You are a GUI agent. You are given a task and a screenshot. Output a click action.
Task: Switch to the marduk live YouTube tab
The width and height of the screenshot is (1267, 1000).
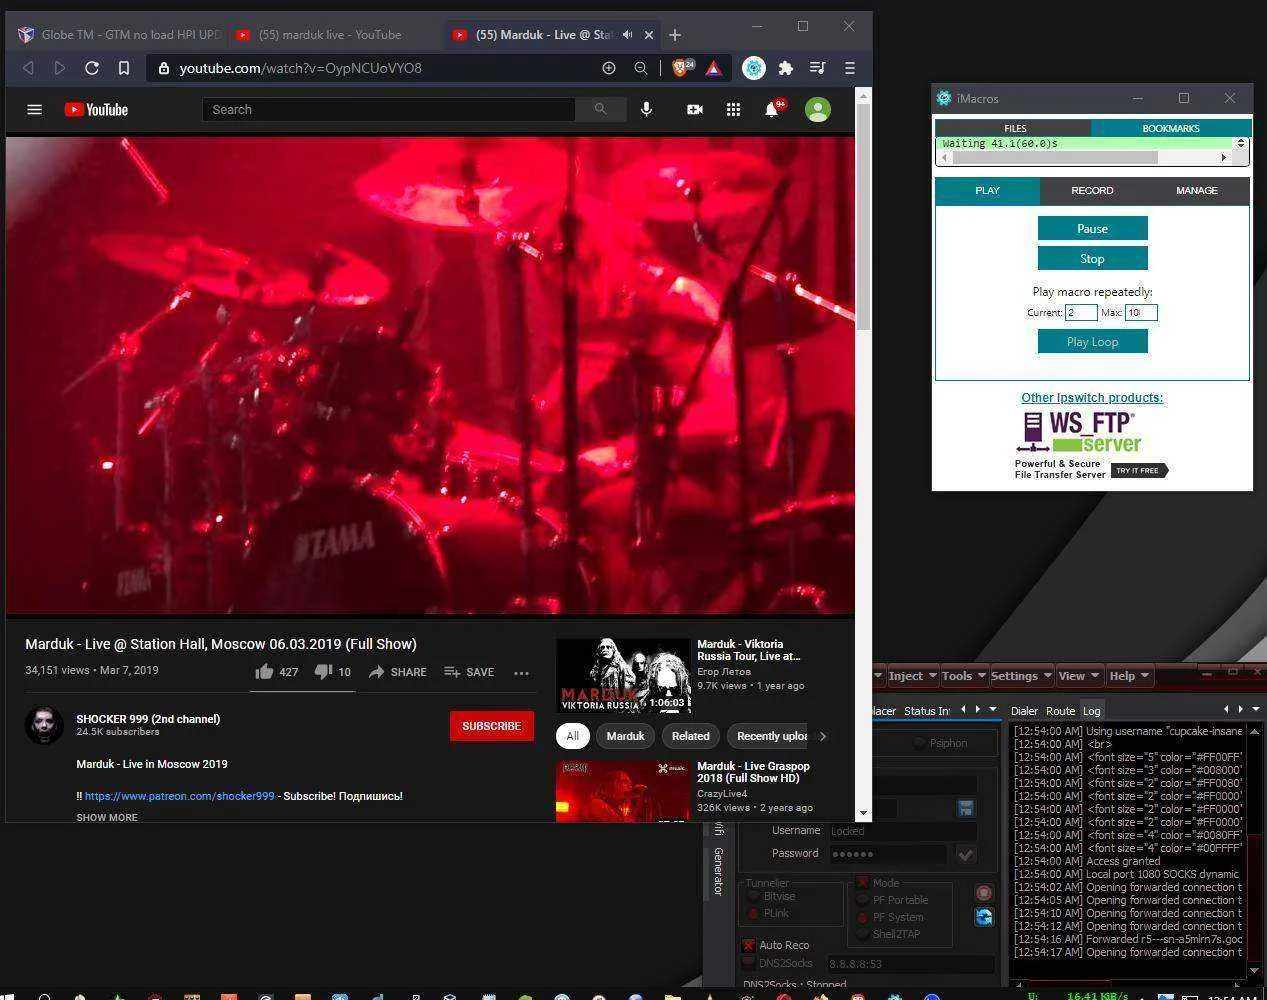[x=330, y=35]
